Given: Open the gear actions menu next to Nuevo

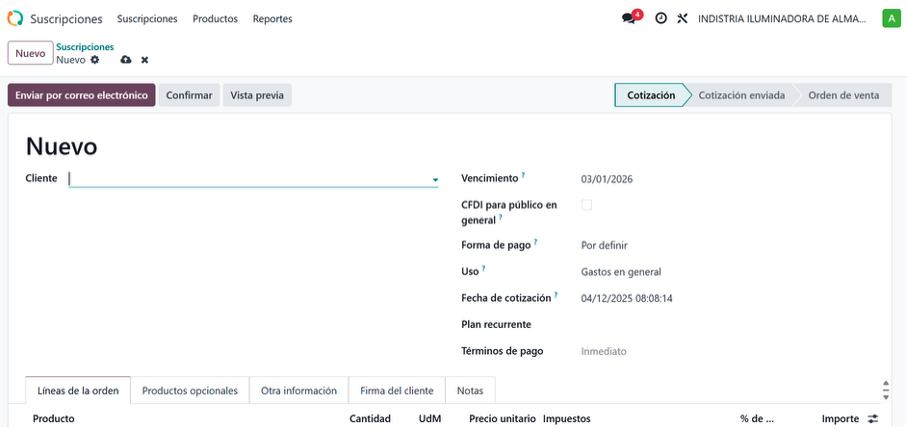Looking at the screenshot, I should 95,60.
